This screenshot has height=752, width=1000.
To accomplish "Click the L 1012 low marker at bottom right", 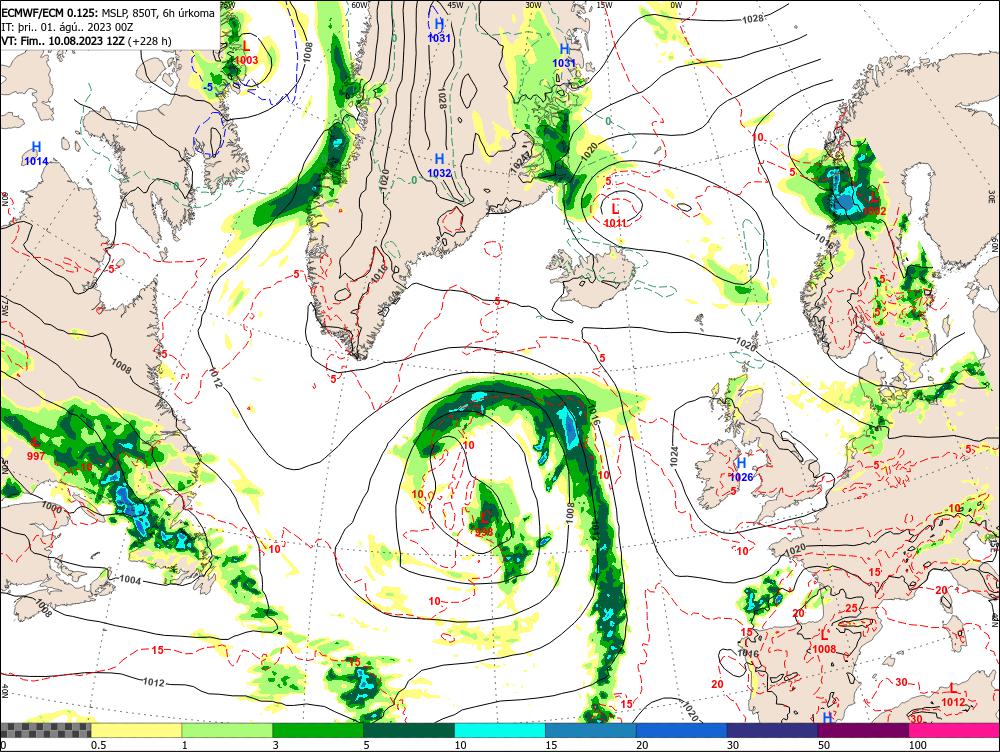I will coord(953,695).
